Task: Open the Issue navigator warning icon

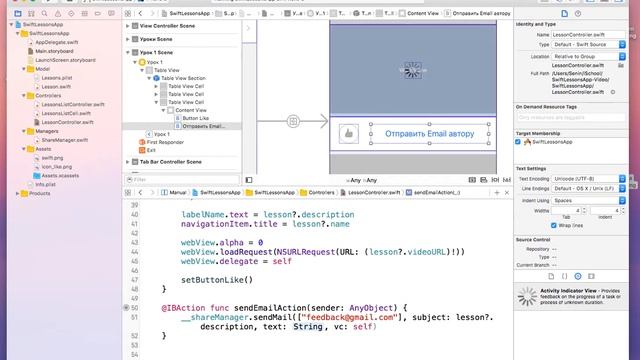Action: click(58, 13)
